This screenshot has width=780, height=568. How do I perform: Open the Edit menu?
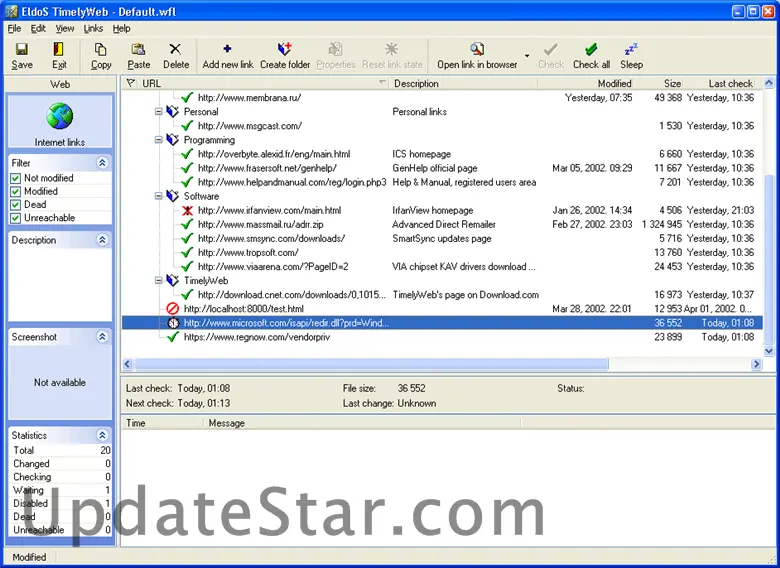pos(38,28)
